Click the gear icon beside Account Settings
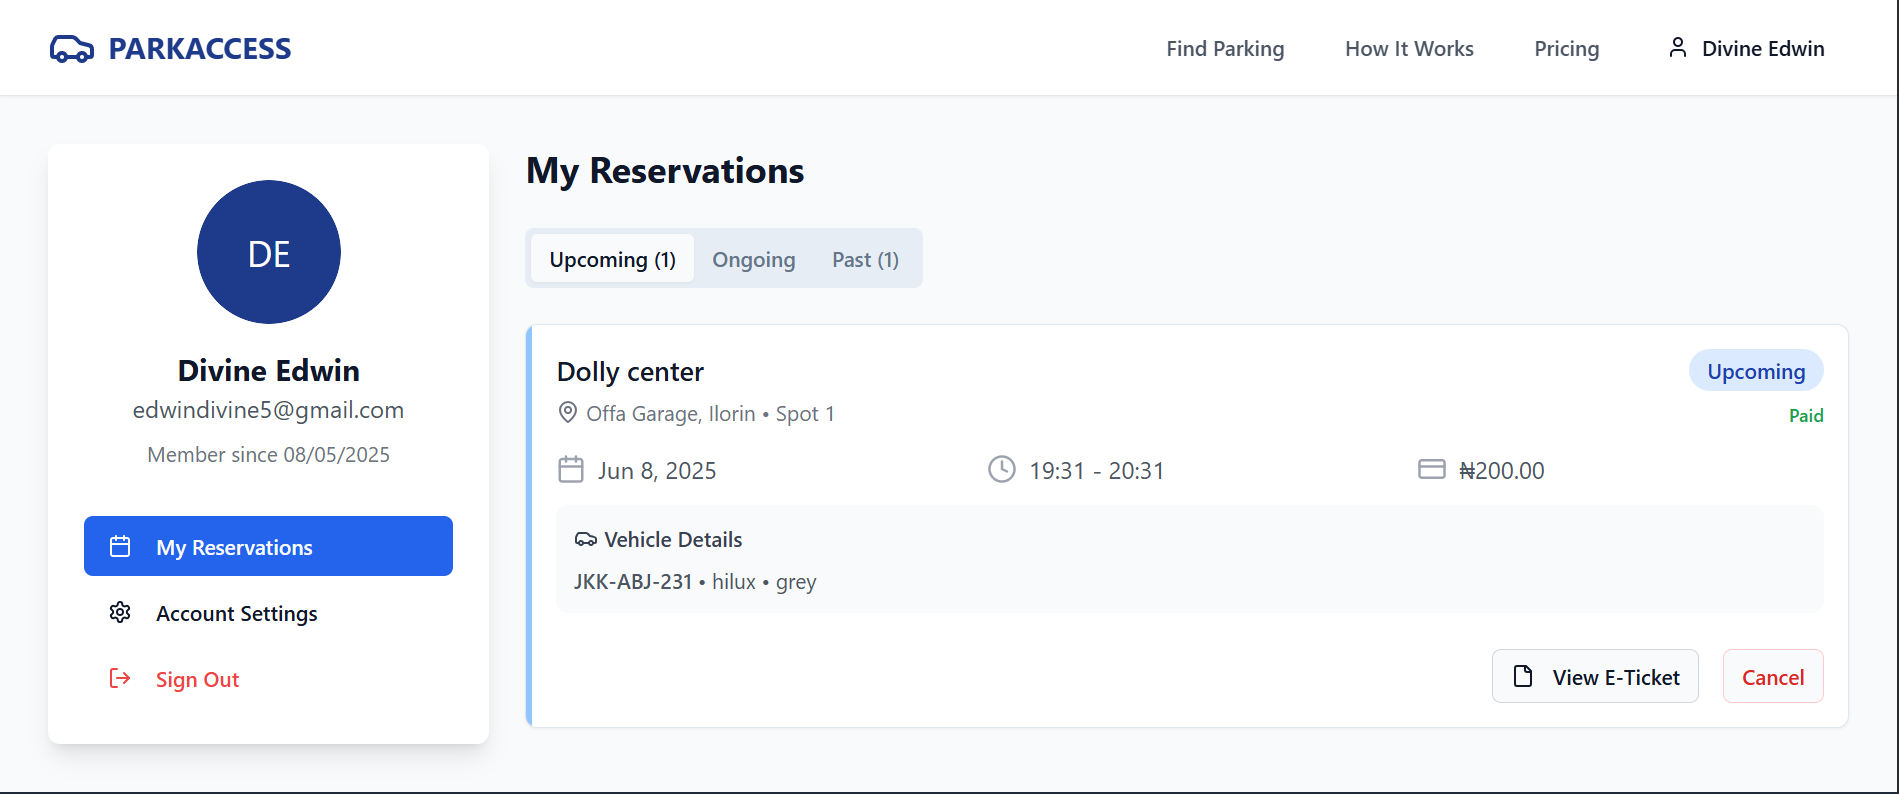Screen dimensions: 1899x794 tap(120, 612)
